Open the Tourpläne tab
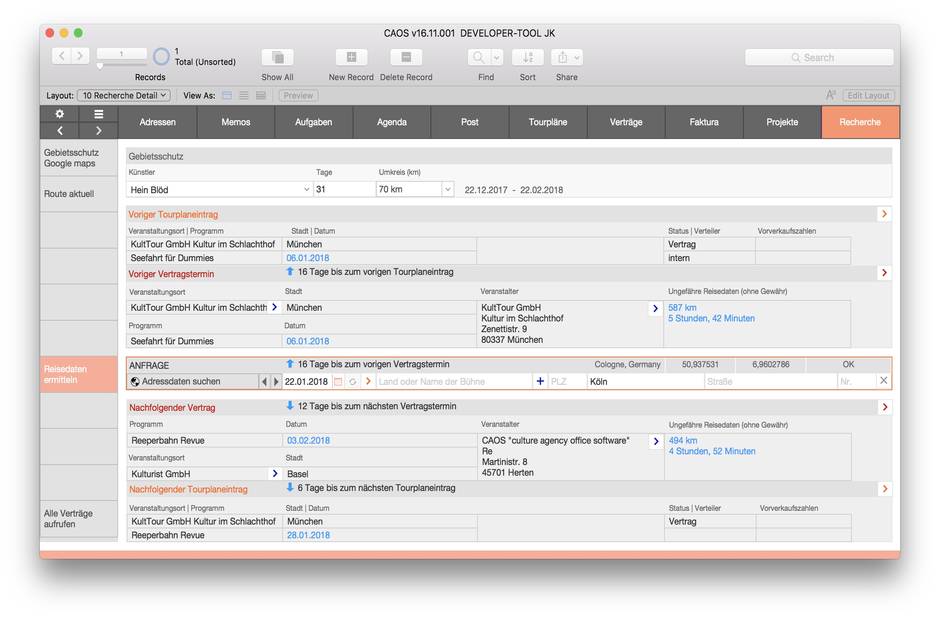This screenshot has height=620, width=940. click(548, 122)
